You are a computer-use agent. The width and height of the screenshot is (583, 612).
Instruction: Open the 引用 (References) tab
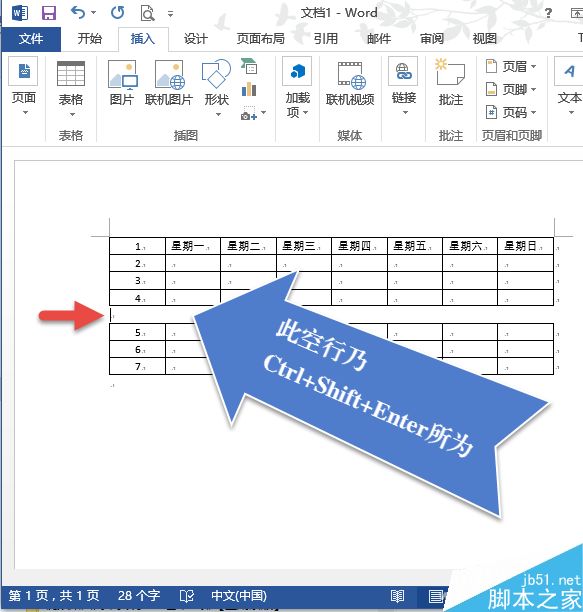pyautogui.click(x=326, y=39)
